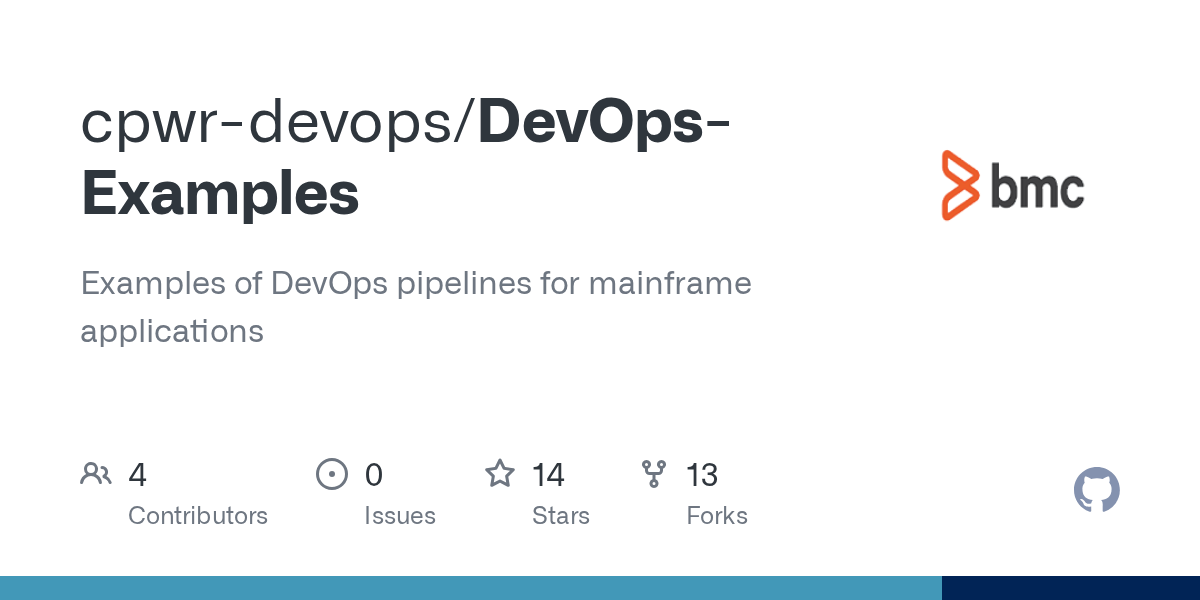This screenshot has width=1200, height=600.
Task: Click the contributors count 4
Action: pos(138,475)
